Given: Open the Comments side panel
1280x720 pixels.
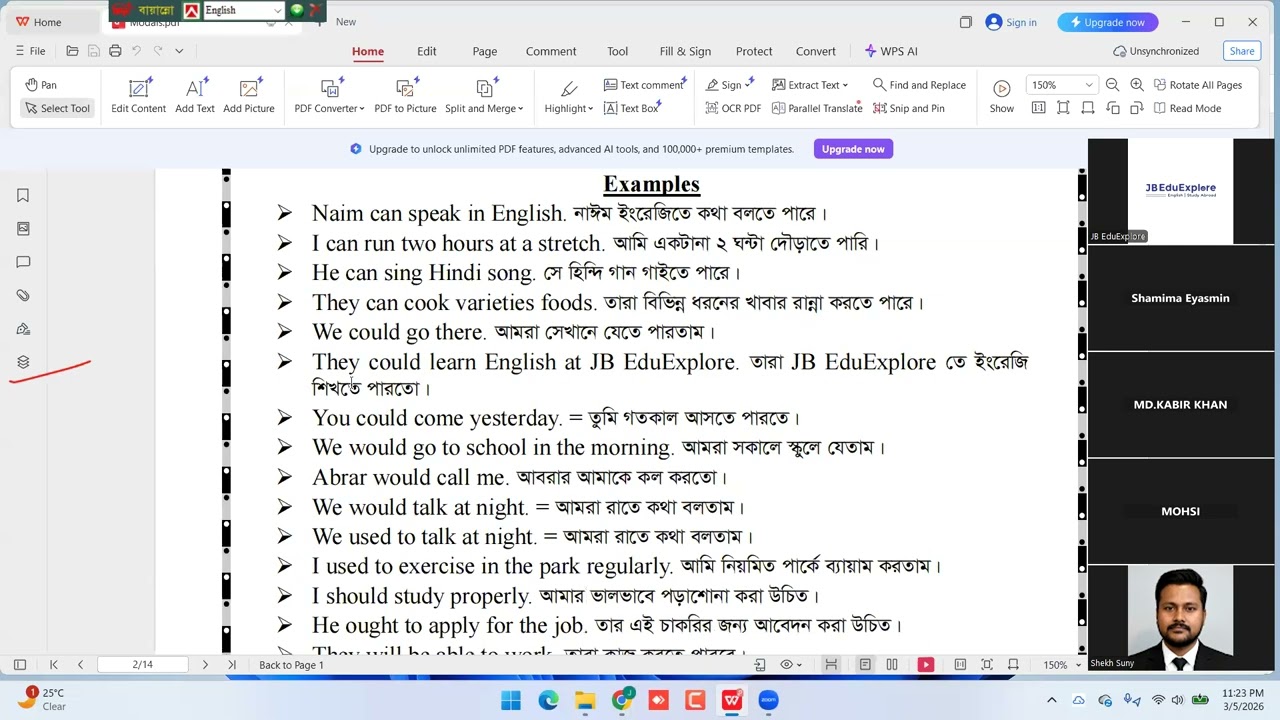Looking at the screenshot, I should coord(23,262).
